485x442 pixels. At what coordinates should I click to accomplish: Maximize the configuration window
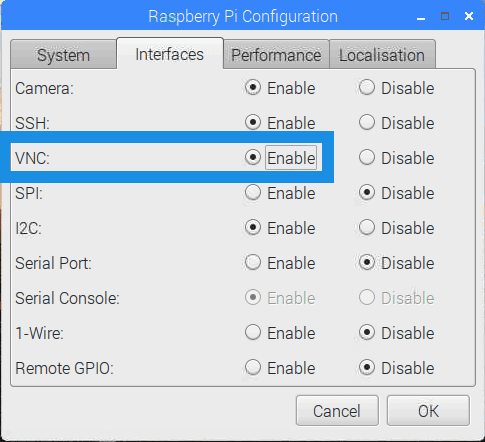(x=445, y=16)
